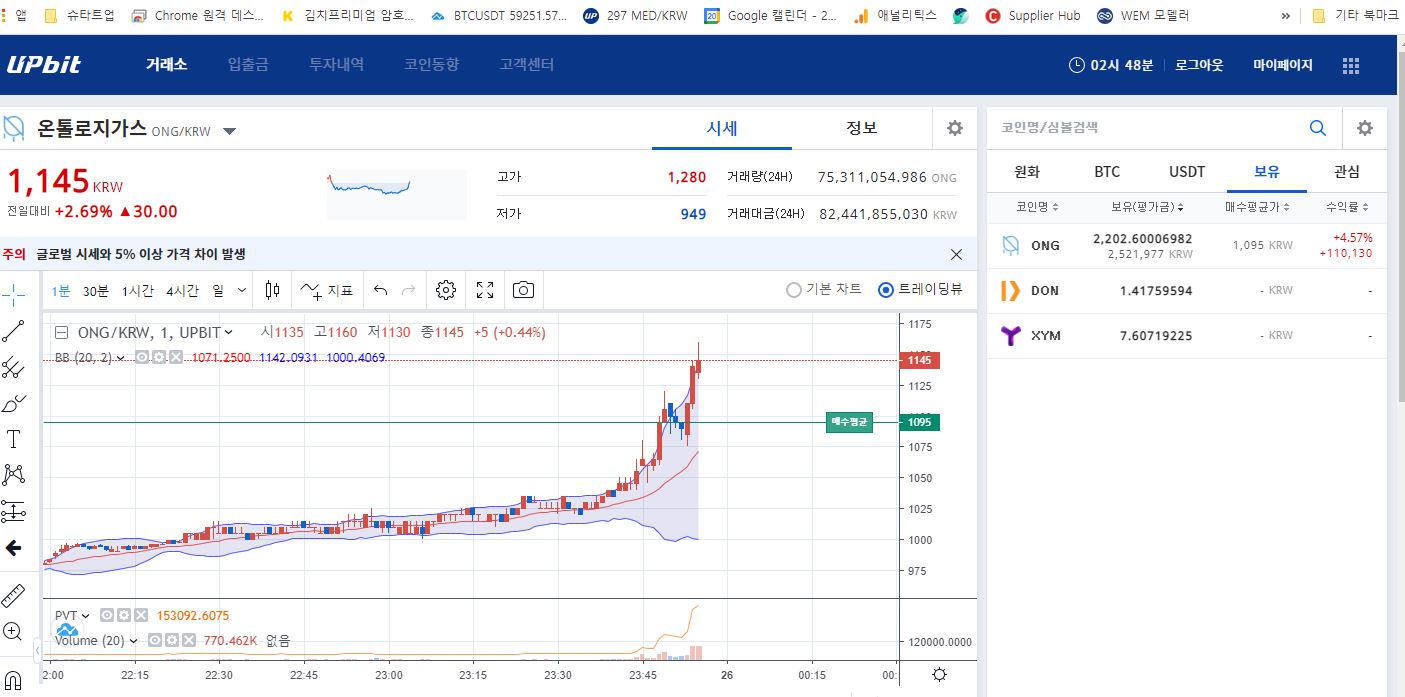Viewport: 1405px width, 697px height.
Task: Open the ONG/KRW coin selector dropdown
Action: click(x=229, y=131)
